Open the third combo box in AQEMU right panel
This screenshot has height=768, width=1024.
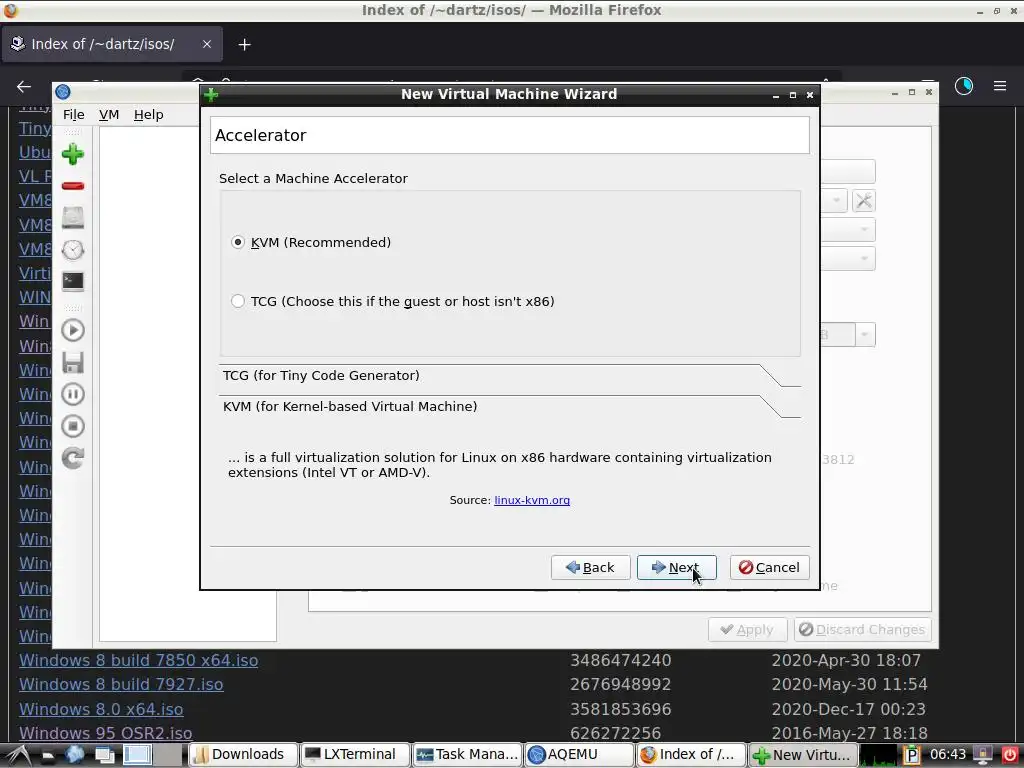(848, 259)
